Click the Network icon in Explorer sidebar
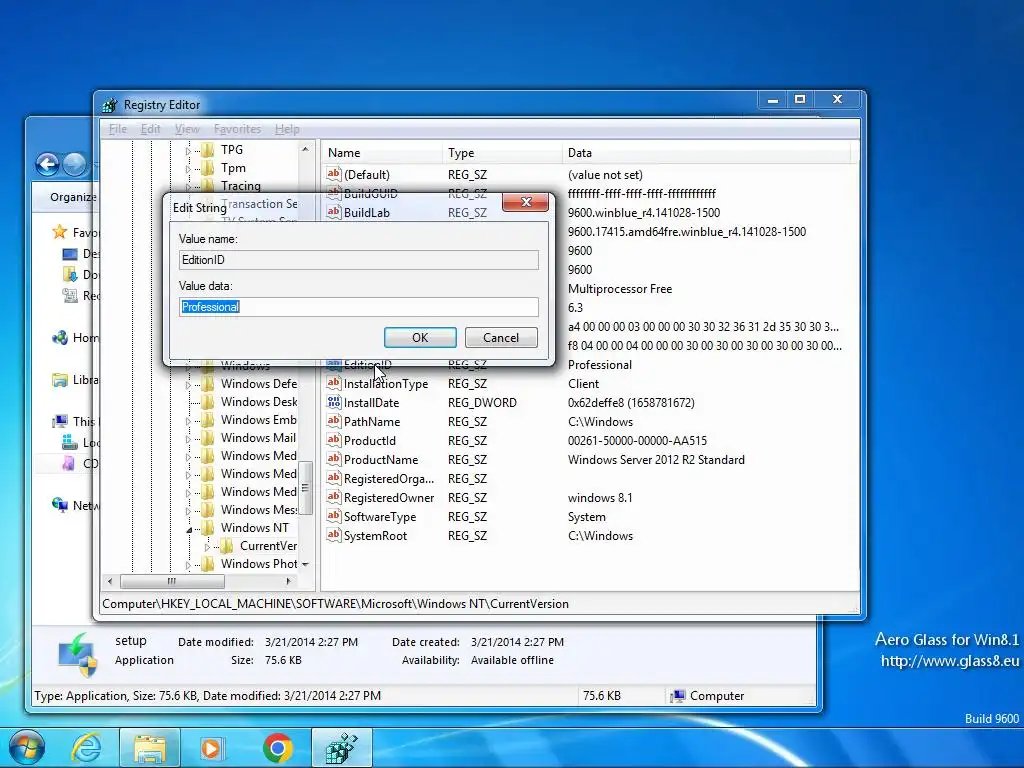Image resolution: width=1024 pixels, height=768 pixels. click(59, 505)
